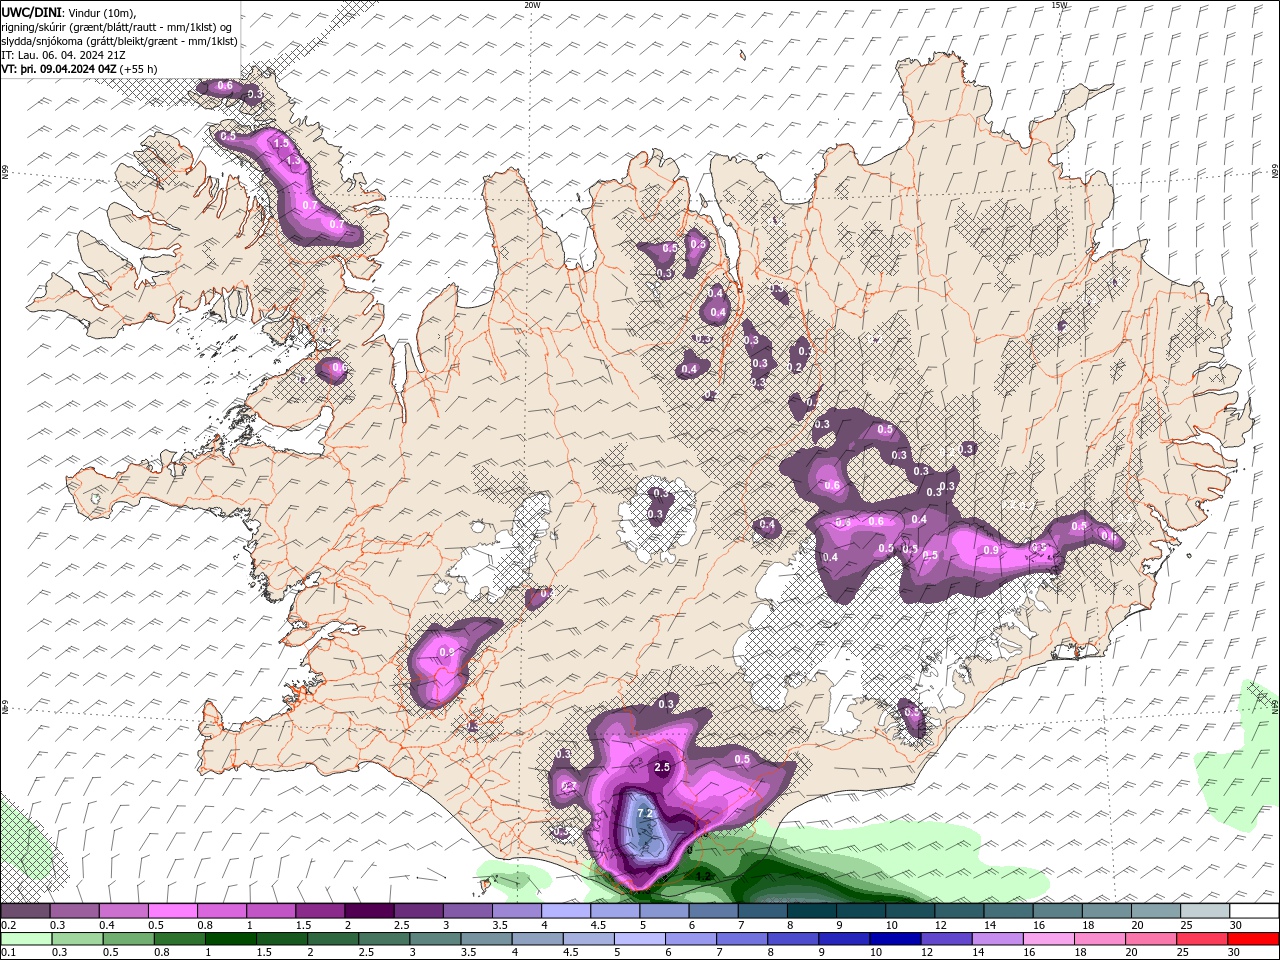The image size is (1280, 960).
Task: Select the 2 darkest purple snow scale swatch
Action: pyautogui.click(x=368, y=911)
